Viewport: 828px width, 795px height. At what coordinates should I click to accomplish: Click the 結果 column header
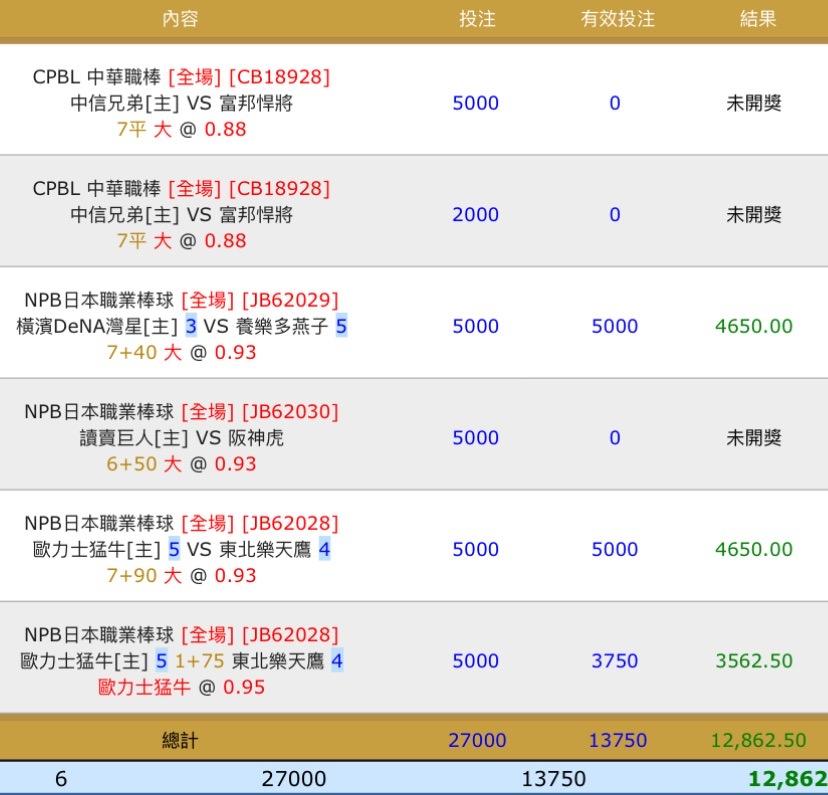[x=757, y=19]
